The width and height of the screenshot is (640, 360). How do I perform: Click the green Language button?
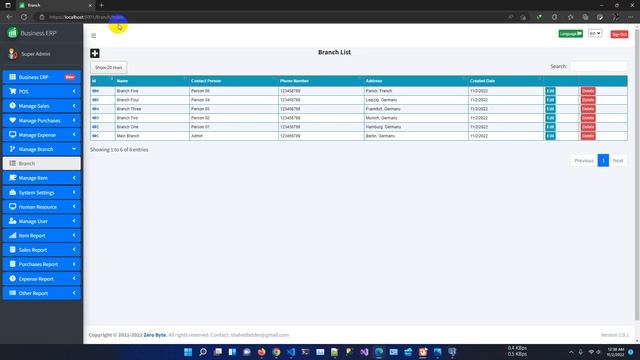(571, 33)
